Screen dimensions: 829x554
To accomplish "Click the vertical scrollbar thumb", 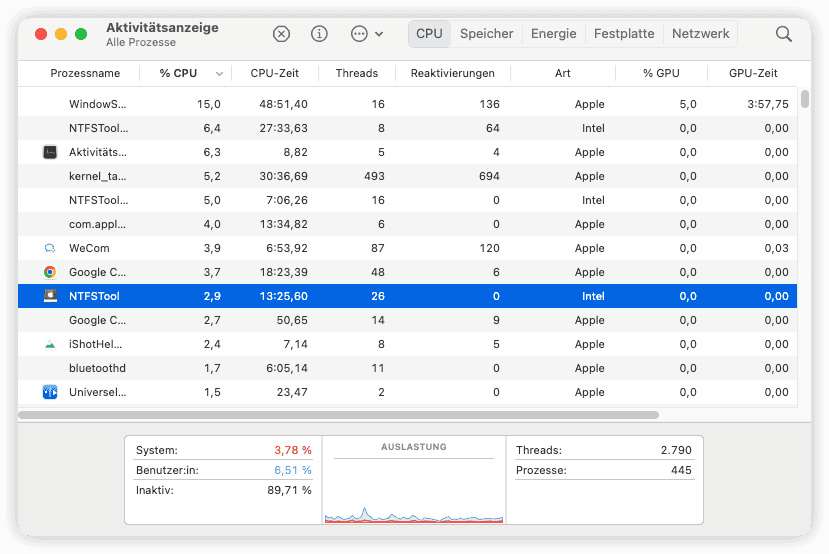I will tap(805, 99).
